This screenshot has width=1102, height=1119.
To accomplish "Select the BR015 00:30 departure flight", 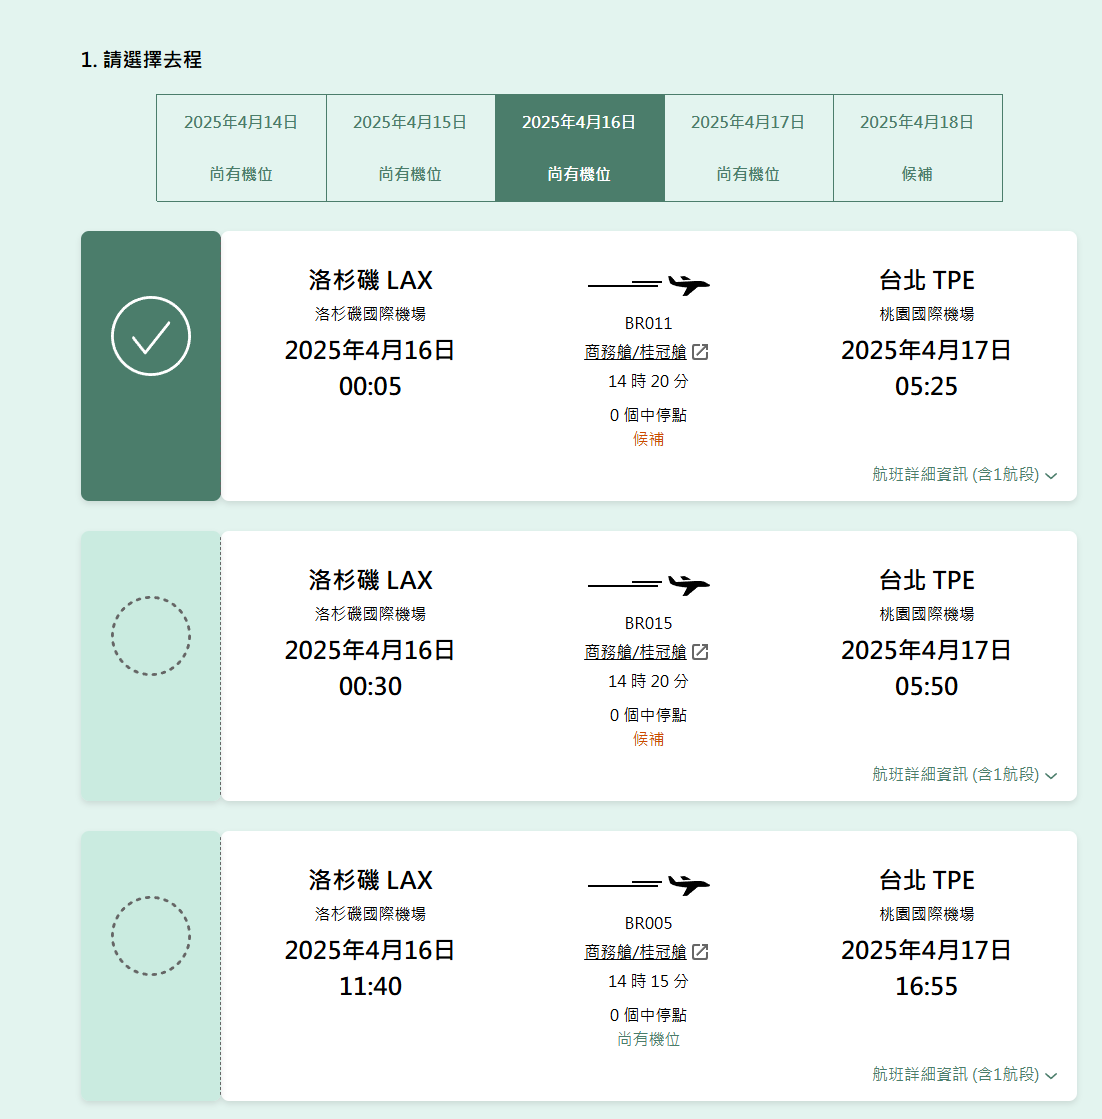I will (151, 636).
